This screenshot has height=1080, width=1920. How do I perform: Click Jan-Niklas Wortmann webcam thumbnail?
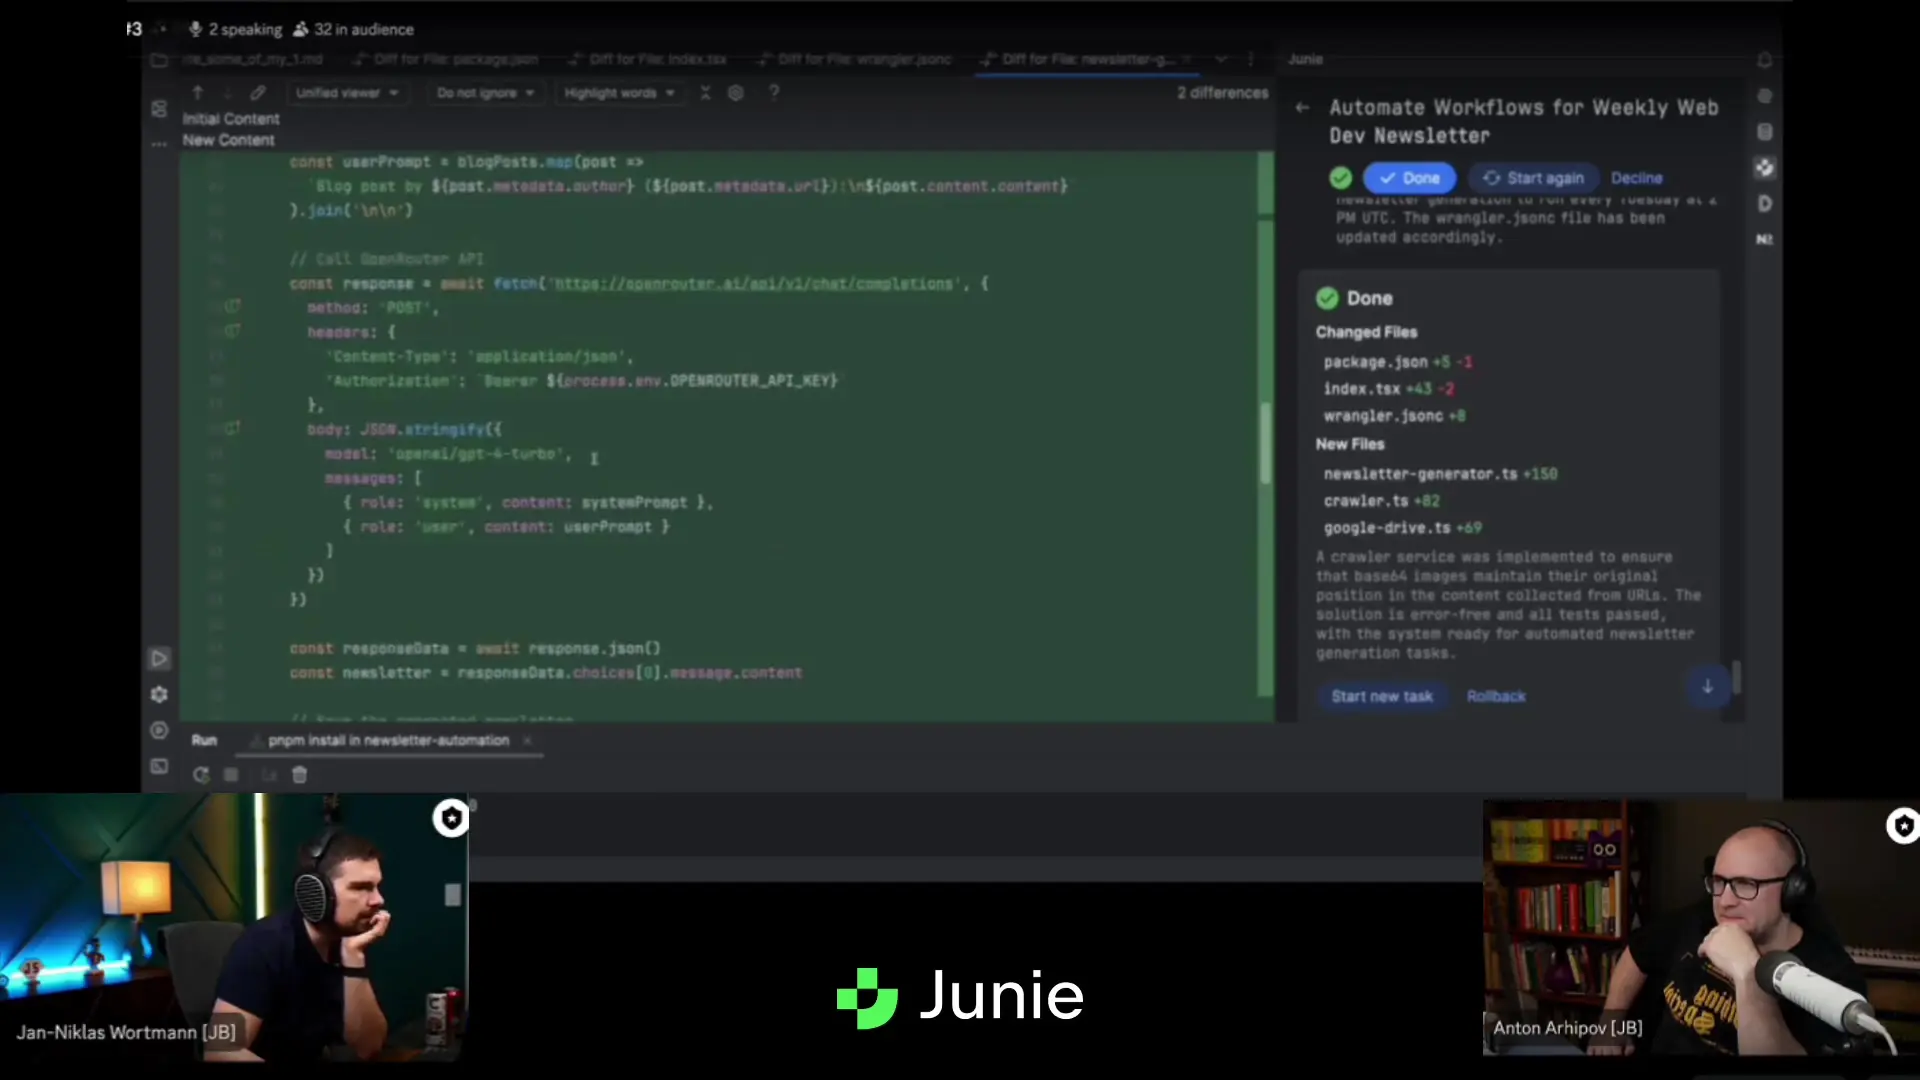(x=234, y=927)
